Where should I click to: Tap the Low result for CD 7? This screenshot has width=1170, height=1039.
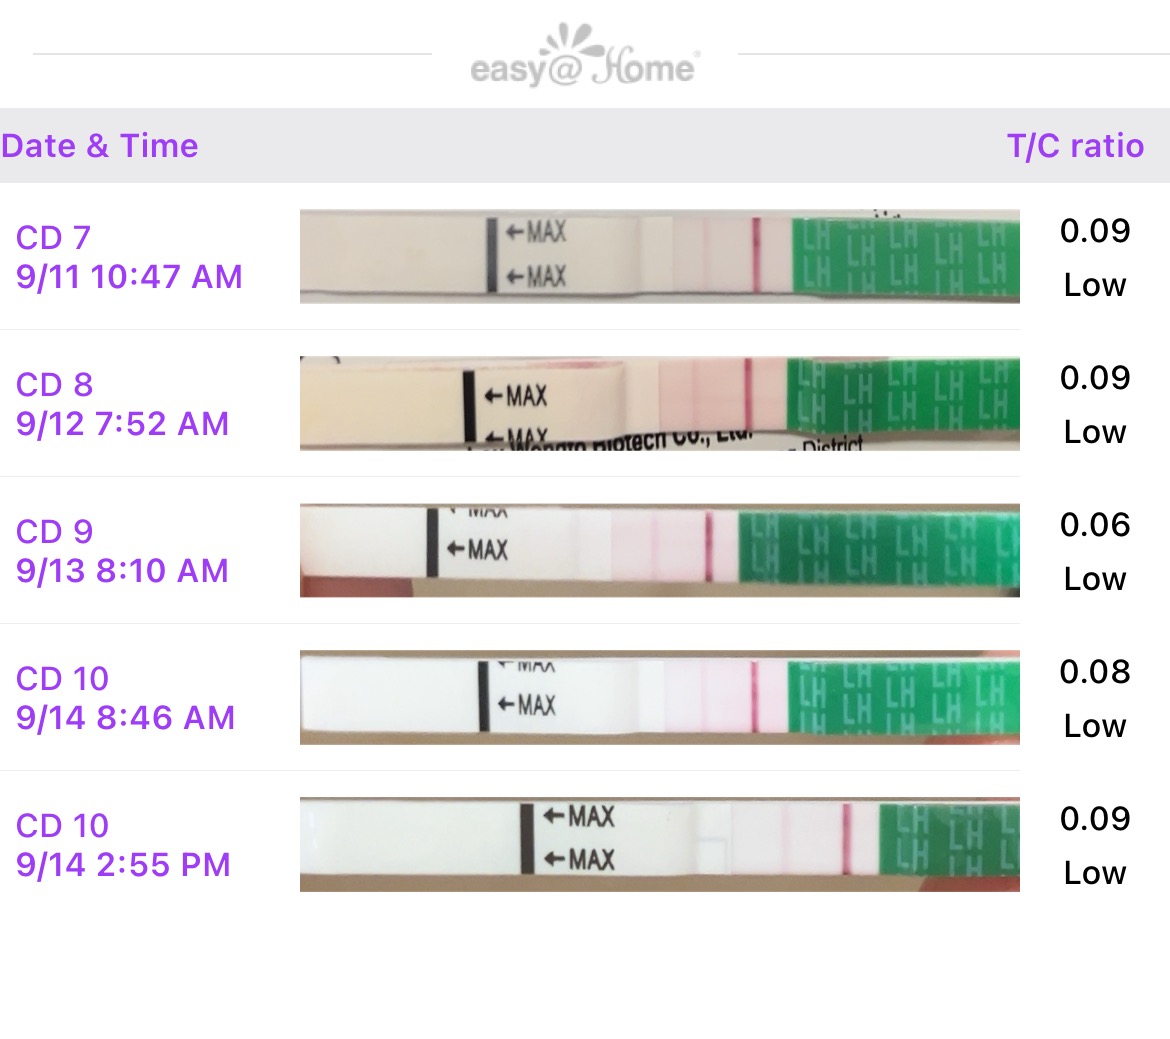coord(1095,286)
